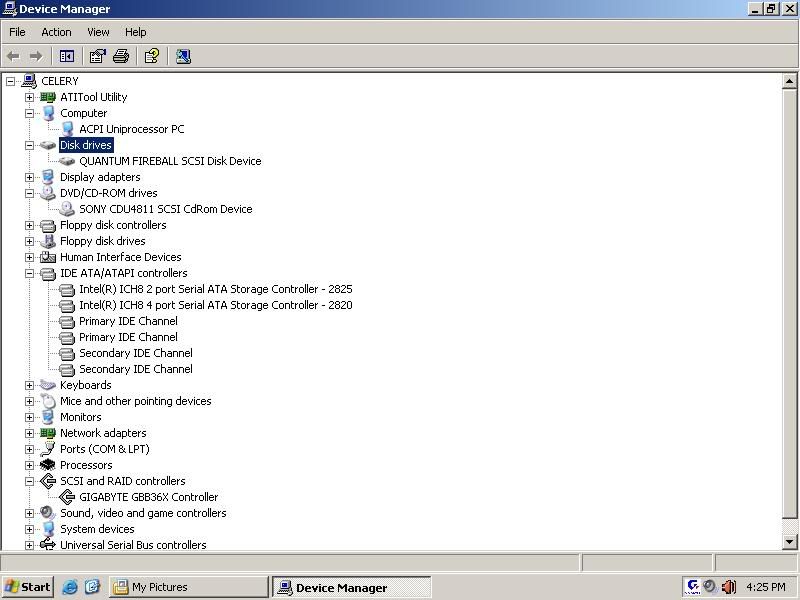The image size is (800, 600).
Task: Select ACPI Uniprocessor PC entry
Action: tap(132, 129)
